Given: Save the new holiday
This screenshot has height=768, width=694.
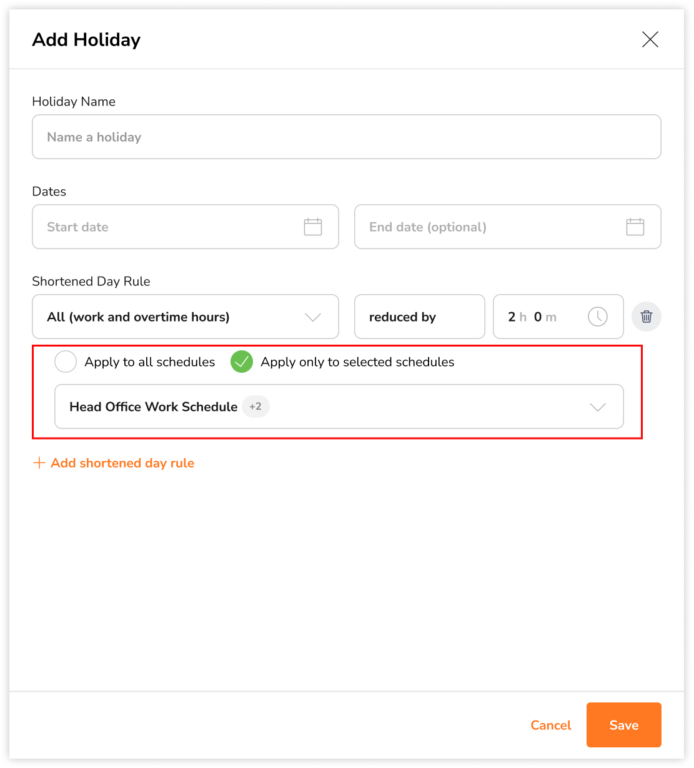Looking at the screenshot, I should (623, 725).
